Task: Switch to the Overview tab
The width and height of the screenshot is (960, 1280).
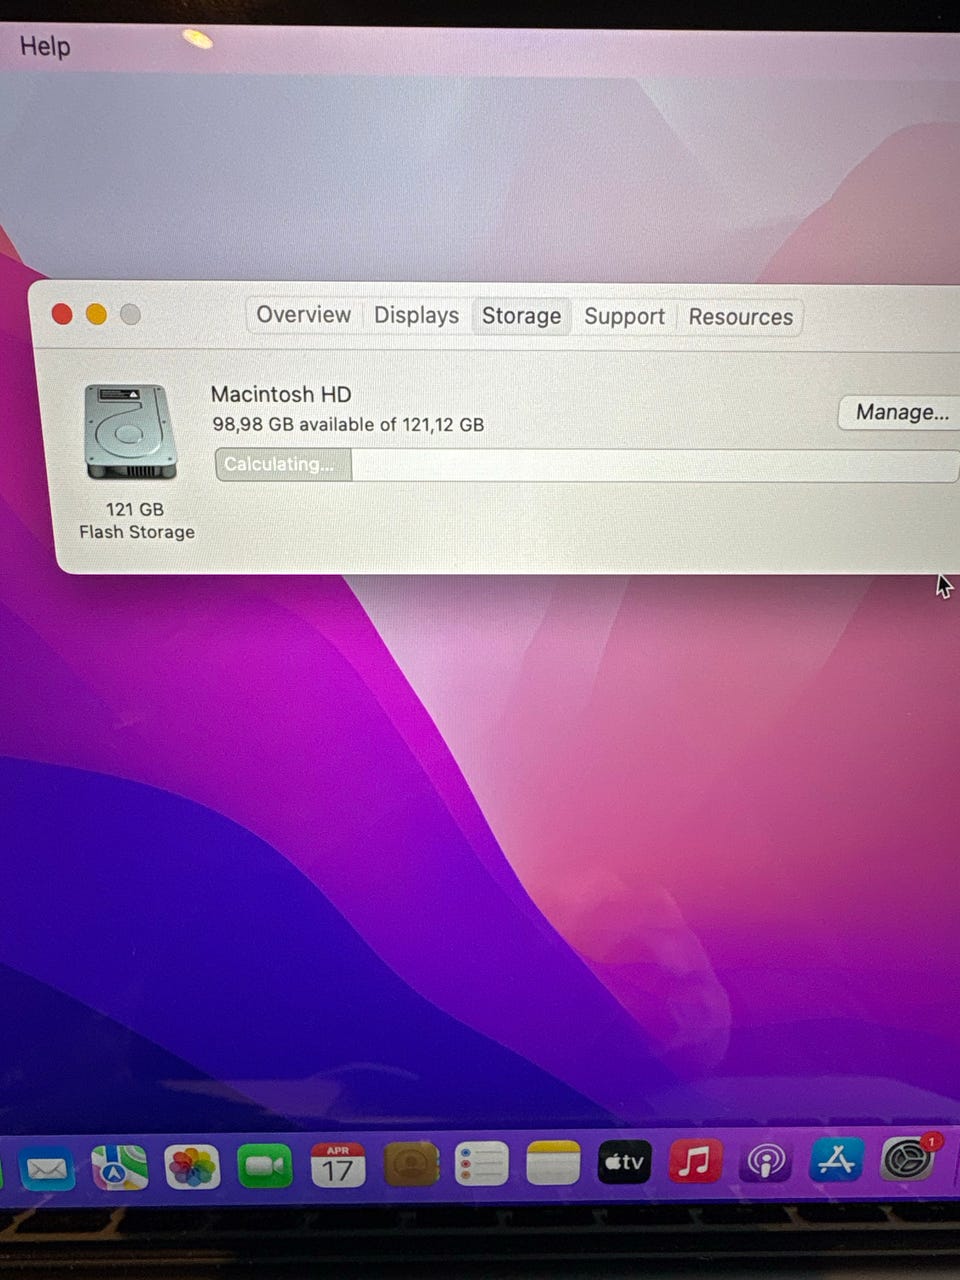Action: tap(304, 315)
